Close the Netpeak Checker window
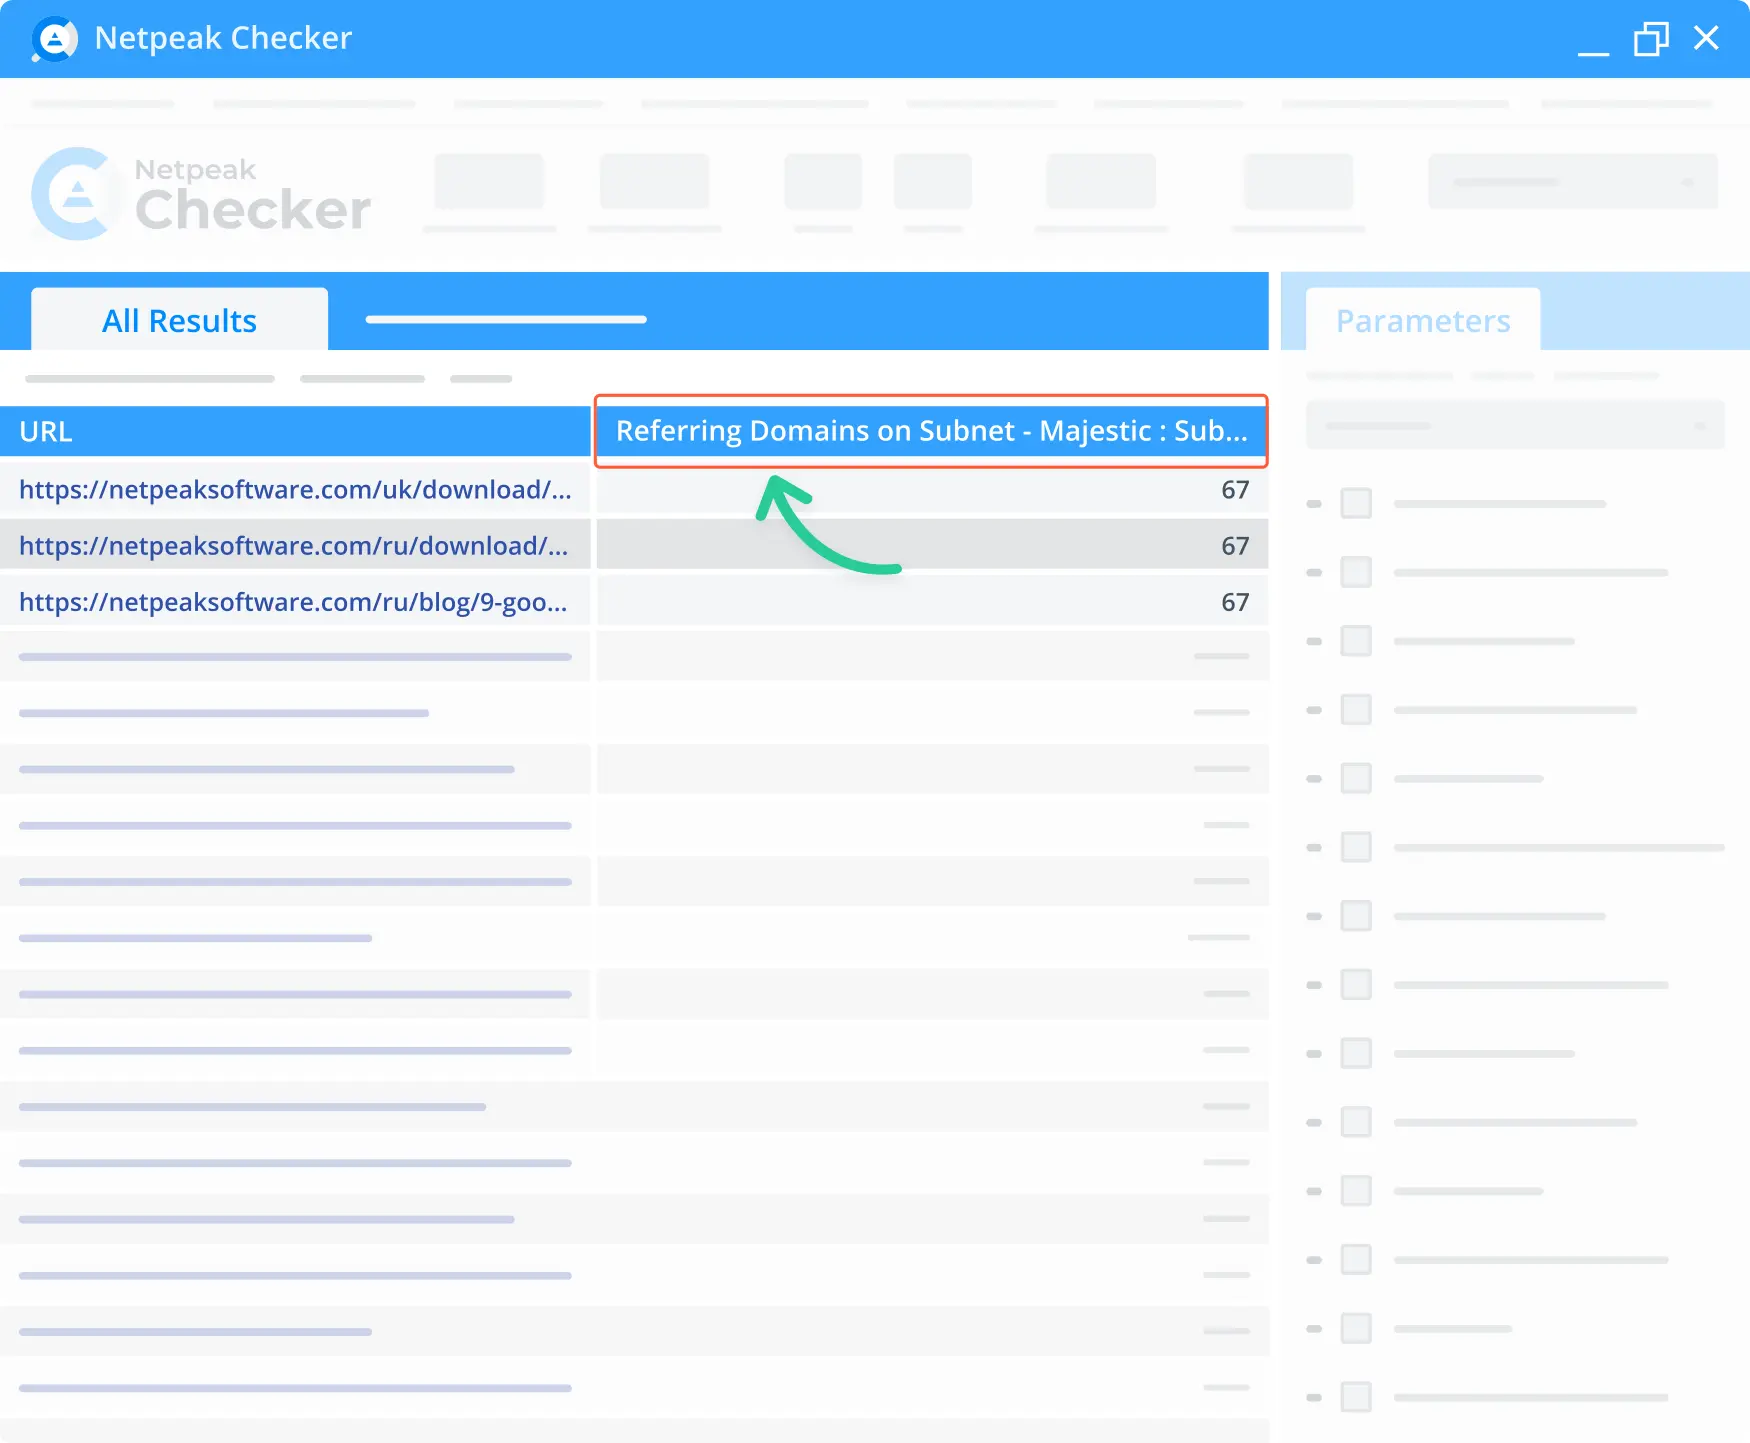This screenshot has height=1443, width=1750. click(x=1706, y=38)
